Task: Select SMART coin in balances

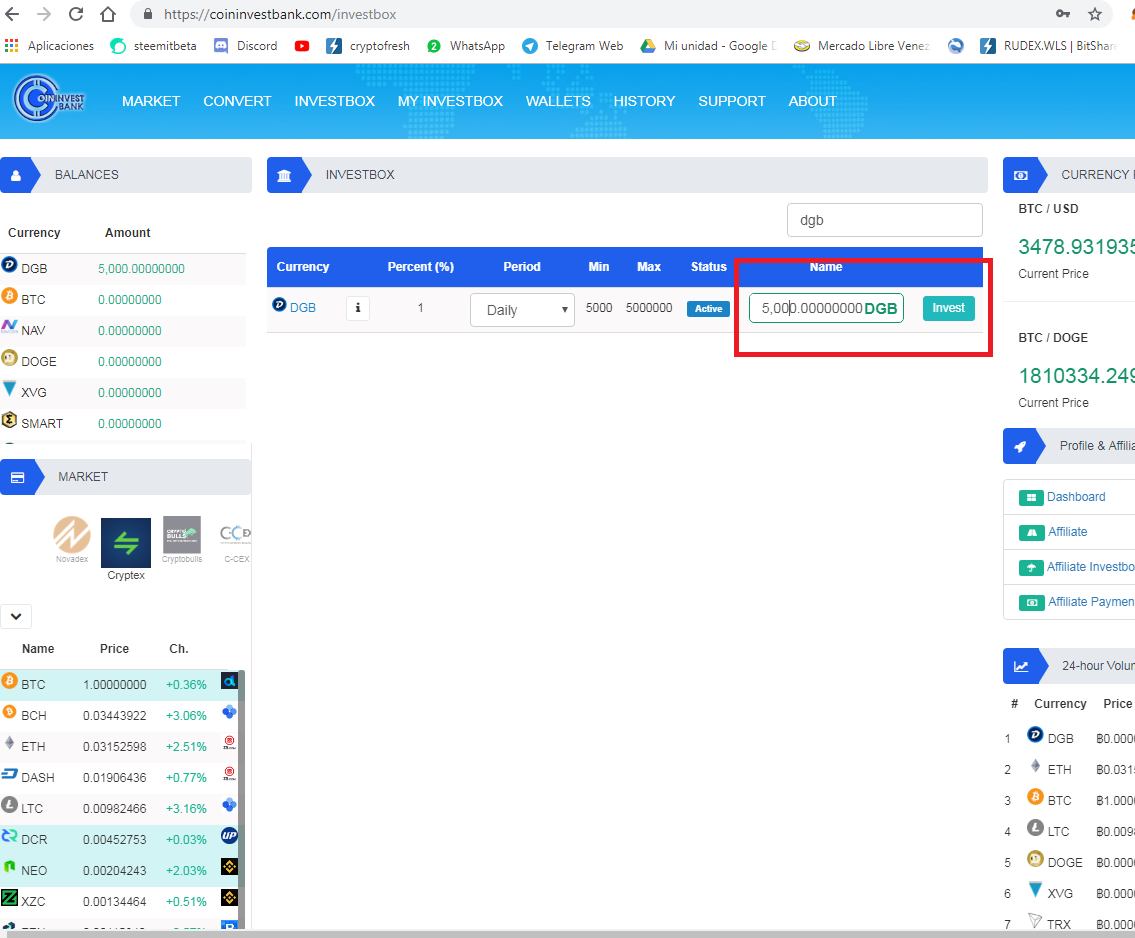Action: pyautogui.click(x=123, y=423)
